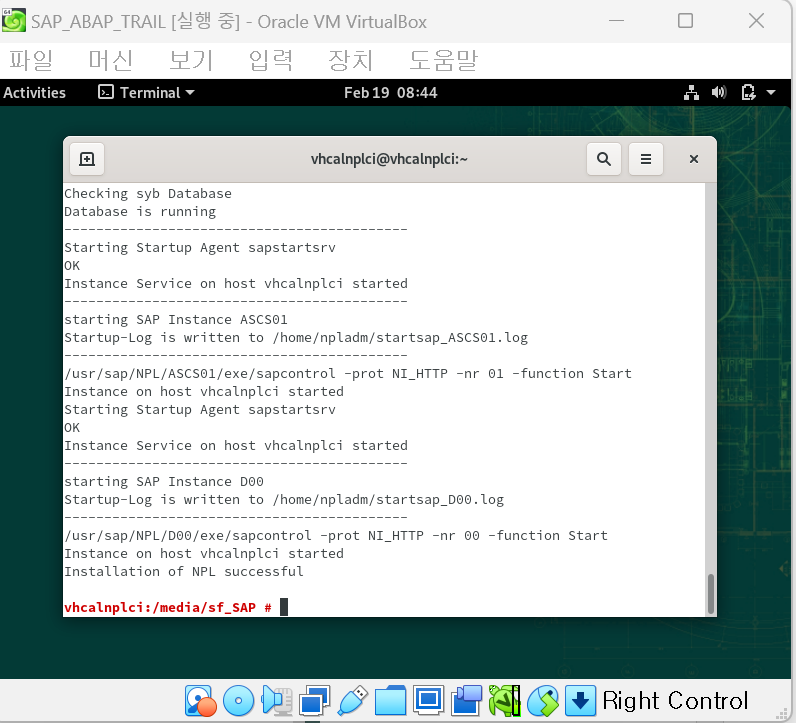Click the terminal prompt cursor block
796x723 pixels.
(x=284, y=607)
